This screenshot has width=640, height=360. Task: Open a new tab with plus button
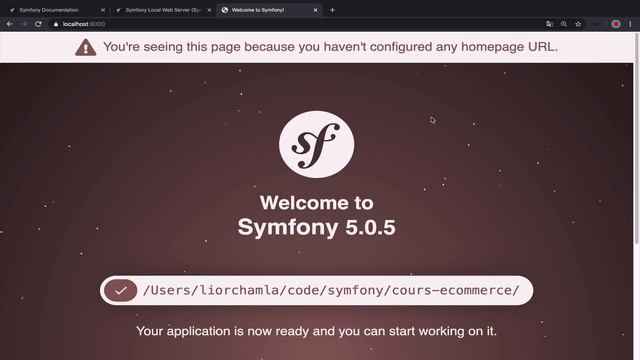pos(332,10)
